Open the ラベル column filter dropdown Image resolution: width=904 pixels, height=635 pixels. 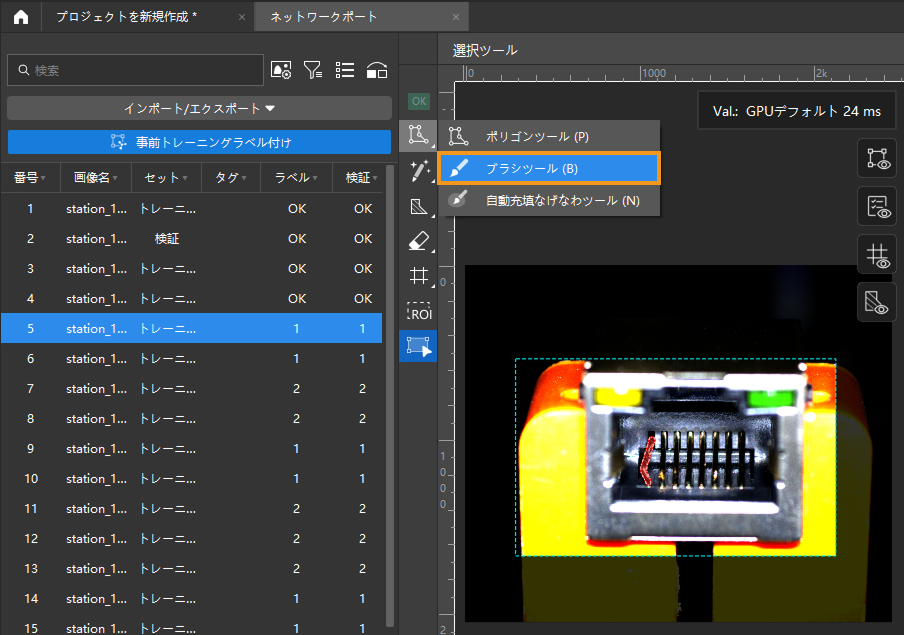(313, 178)
